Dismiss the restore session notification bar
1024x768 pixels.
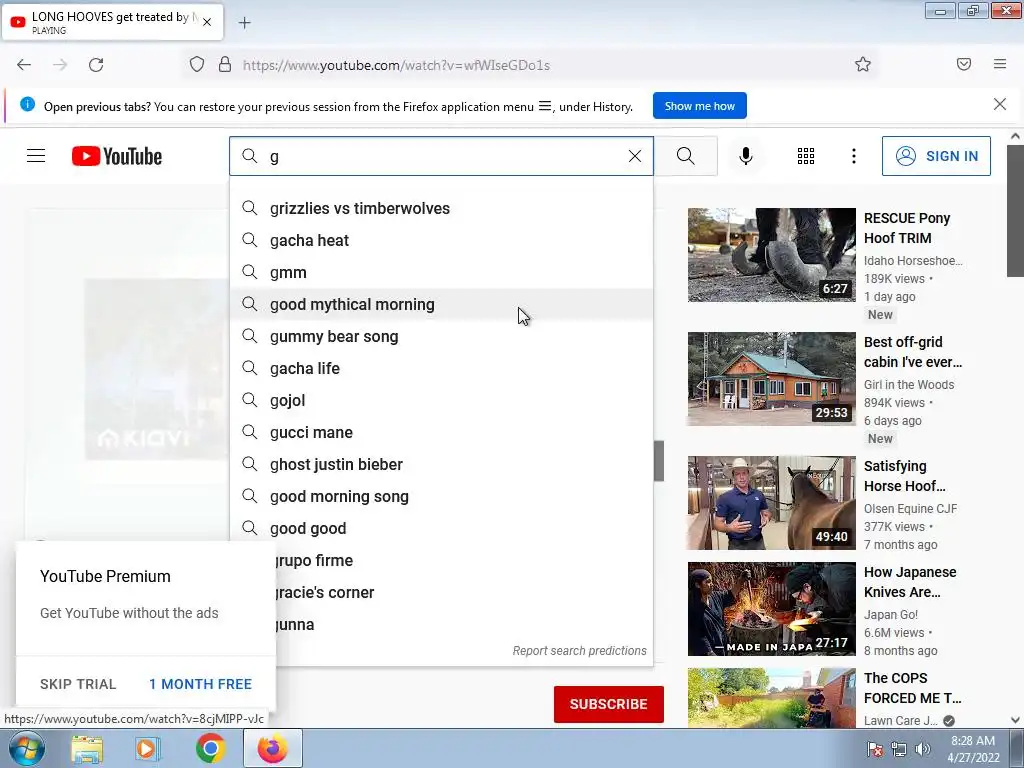pos(999,104)
